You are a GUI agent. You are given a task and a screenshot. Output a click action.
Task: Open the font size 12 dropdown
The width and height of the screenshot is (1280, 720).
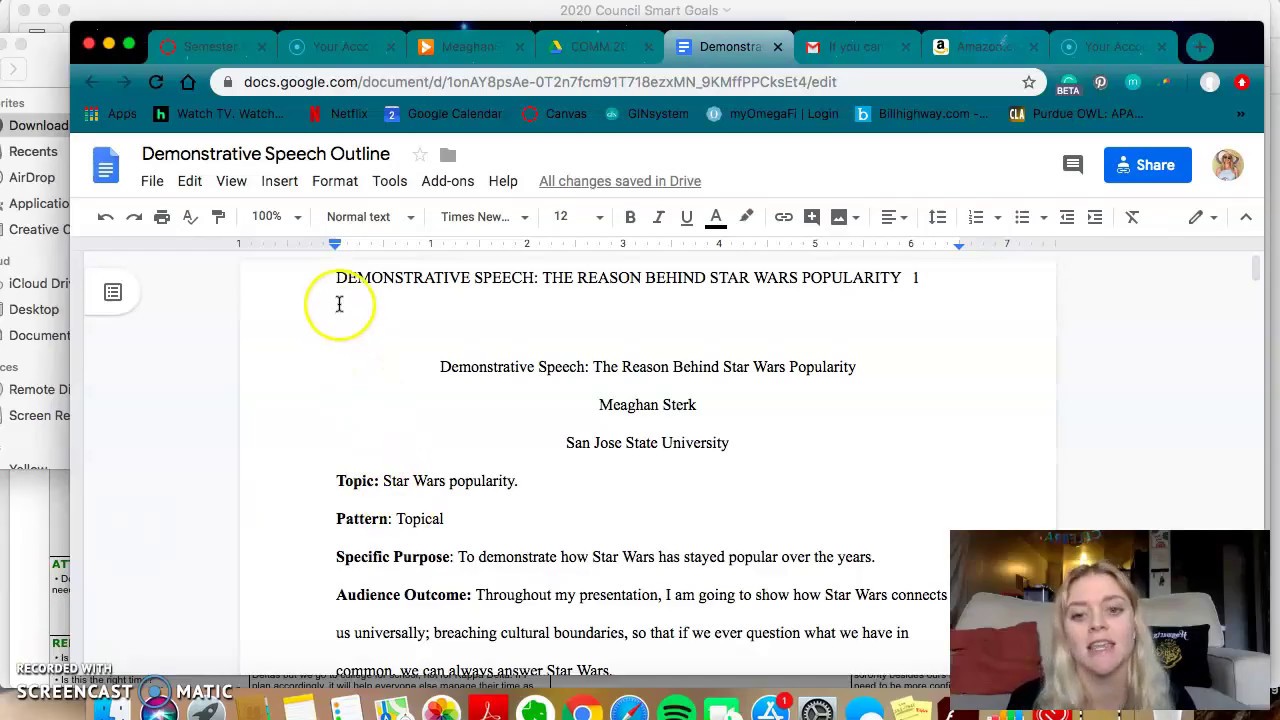pyautogui.click(x=578, y=217)
